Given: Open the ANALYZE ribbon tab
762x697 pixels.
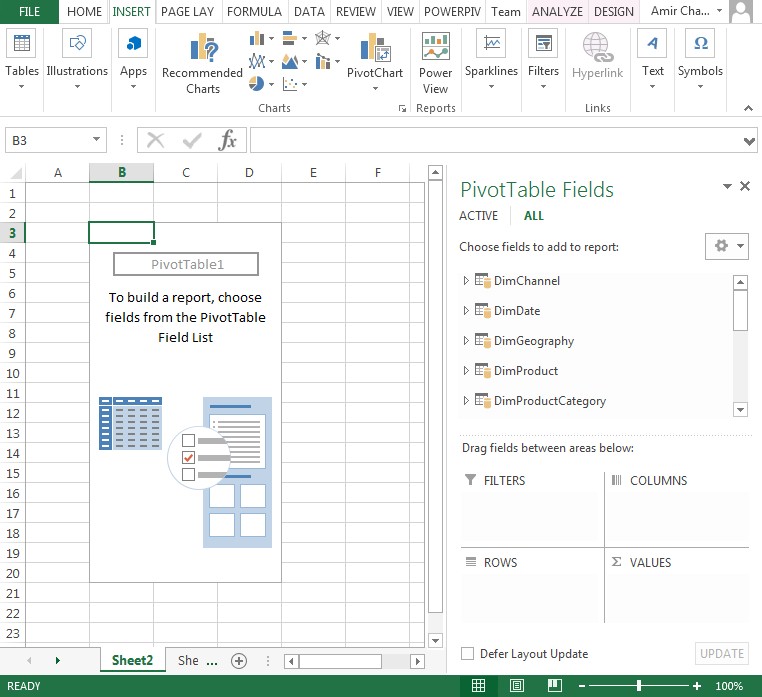Looking at the screenshot, I should [x=558, y=12].
